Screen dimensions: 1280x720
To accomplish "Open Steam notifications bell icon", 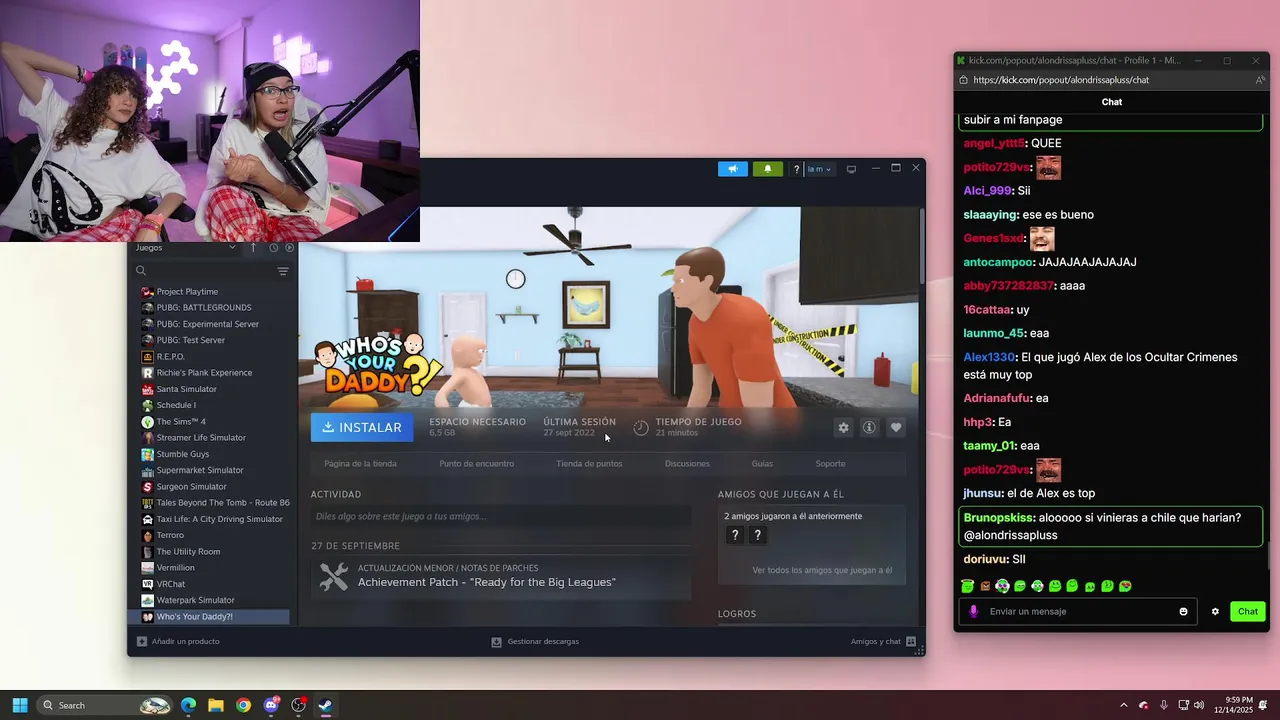I will point(768,169).
